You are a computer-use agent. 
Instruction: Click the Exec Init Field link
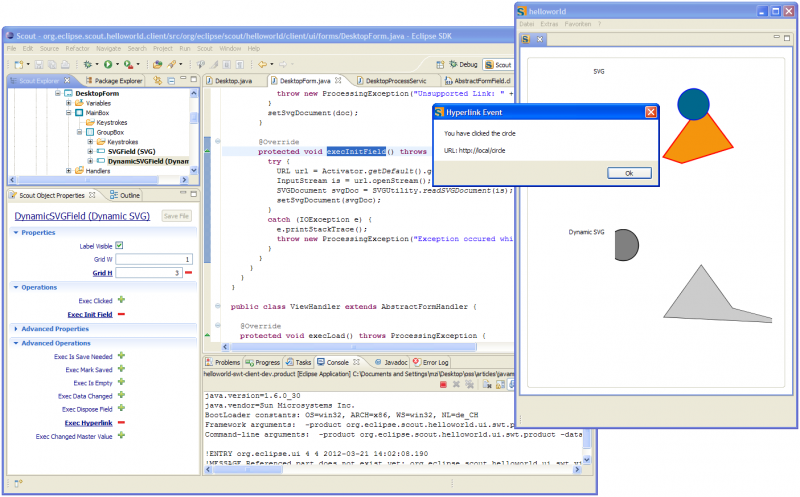click(90, 314)
